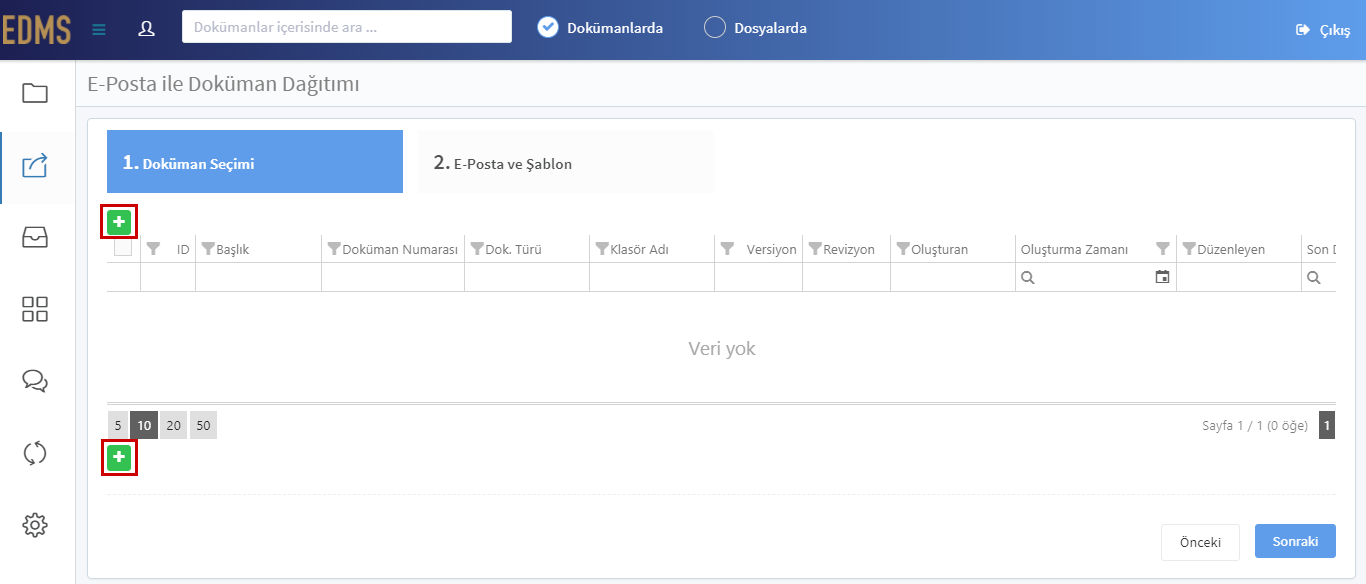Open the settings gear icon in sidebar
Screen dimensions: 1366x584
click(35, 524)
